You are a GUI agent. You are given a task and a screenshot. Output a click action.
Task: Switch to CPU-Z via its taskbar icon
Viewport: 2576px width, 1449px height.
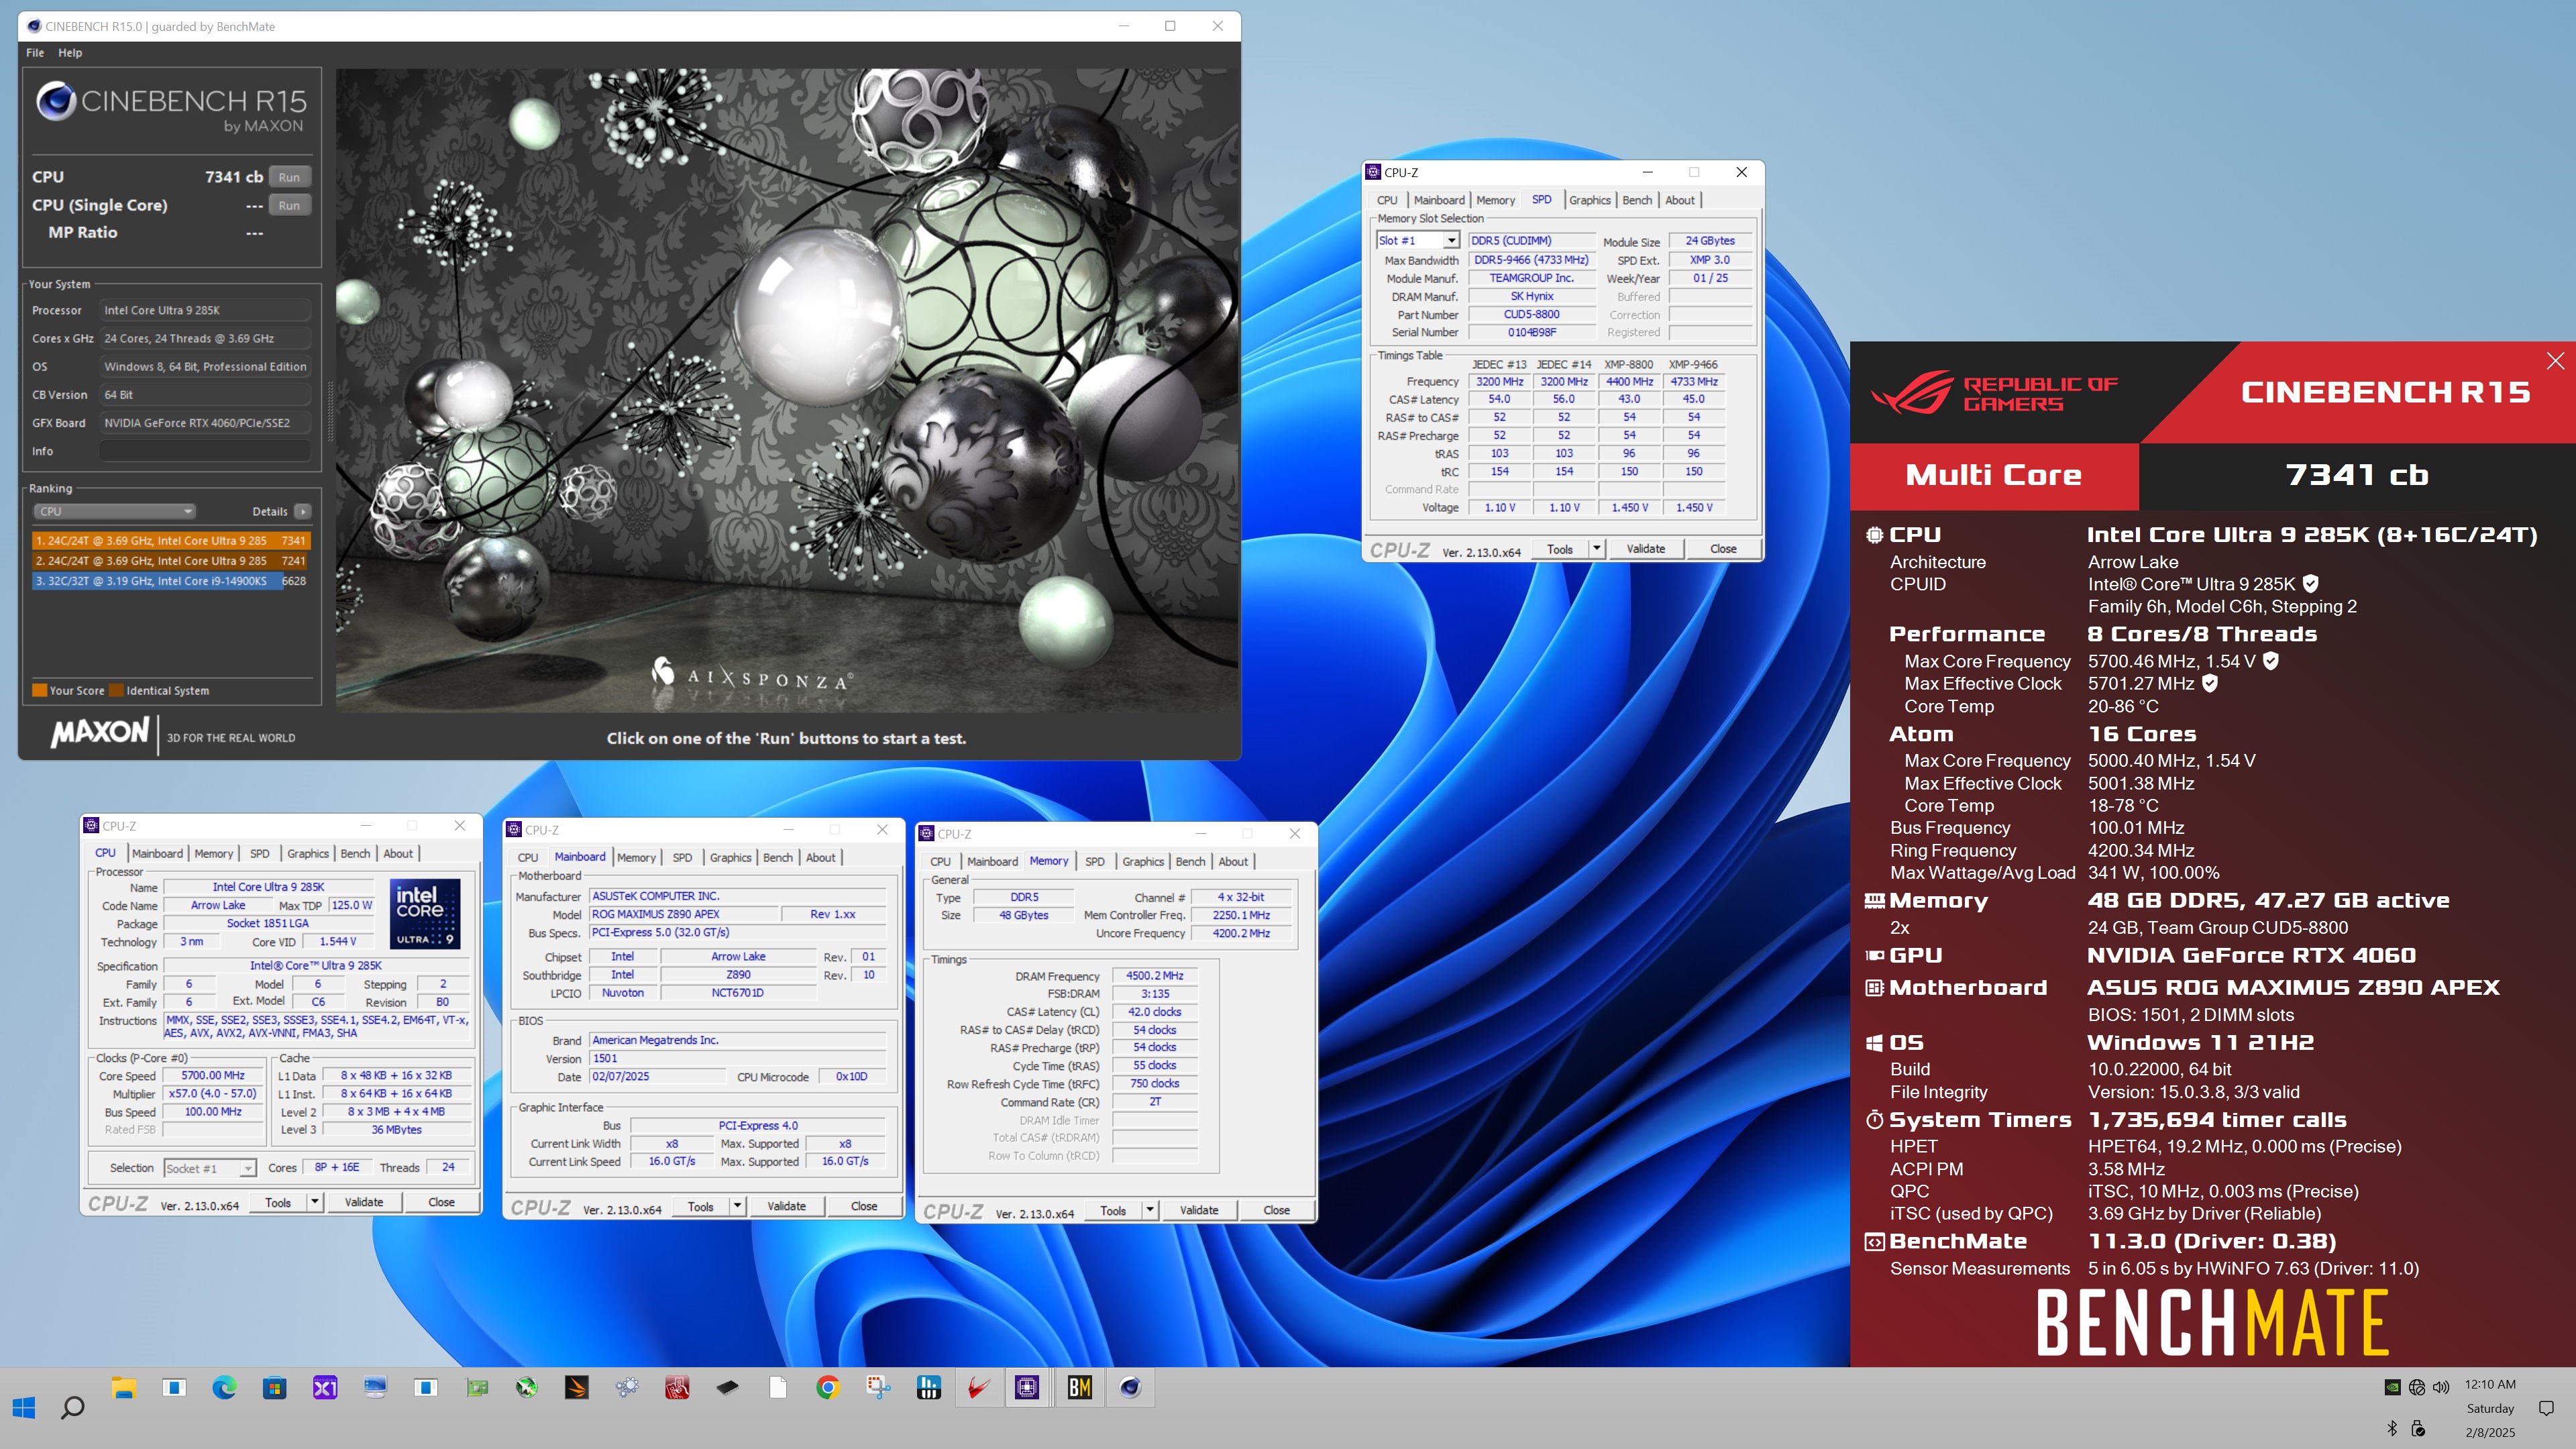coord(1027,1387)
